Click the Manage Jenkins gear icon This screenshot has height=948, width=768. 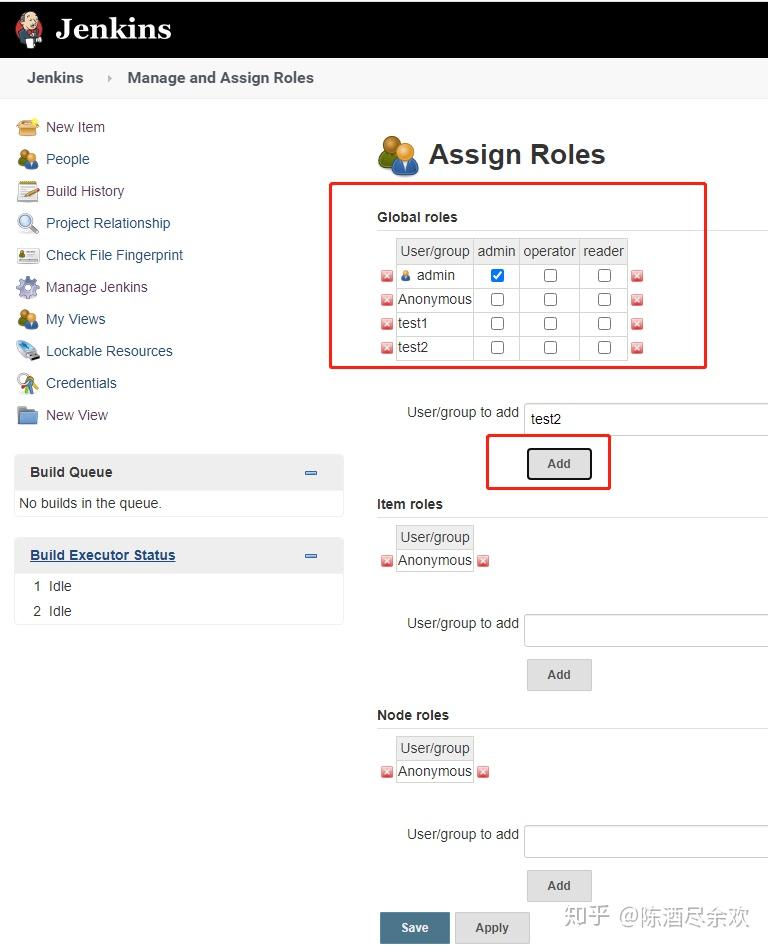click(28, 287)
